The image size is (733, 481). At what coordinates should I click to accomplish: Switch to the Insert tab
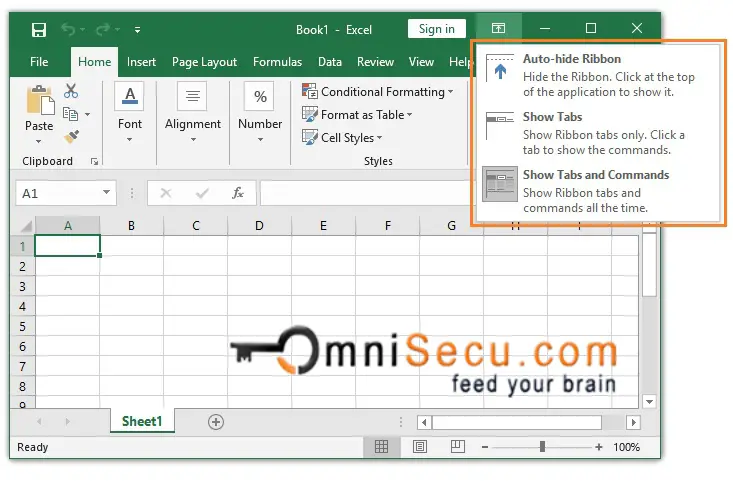click(141, 62)
